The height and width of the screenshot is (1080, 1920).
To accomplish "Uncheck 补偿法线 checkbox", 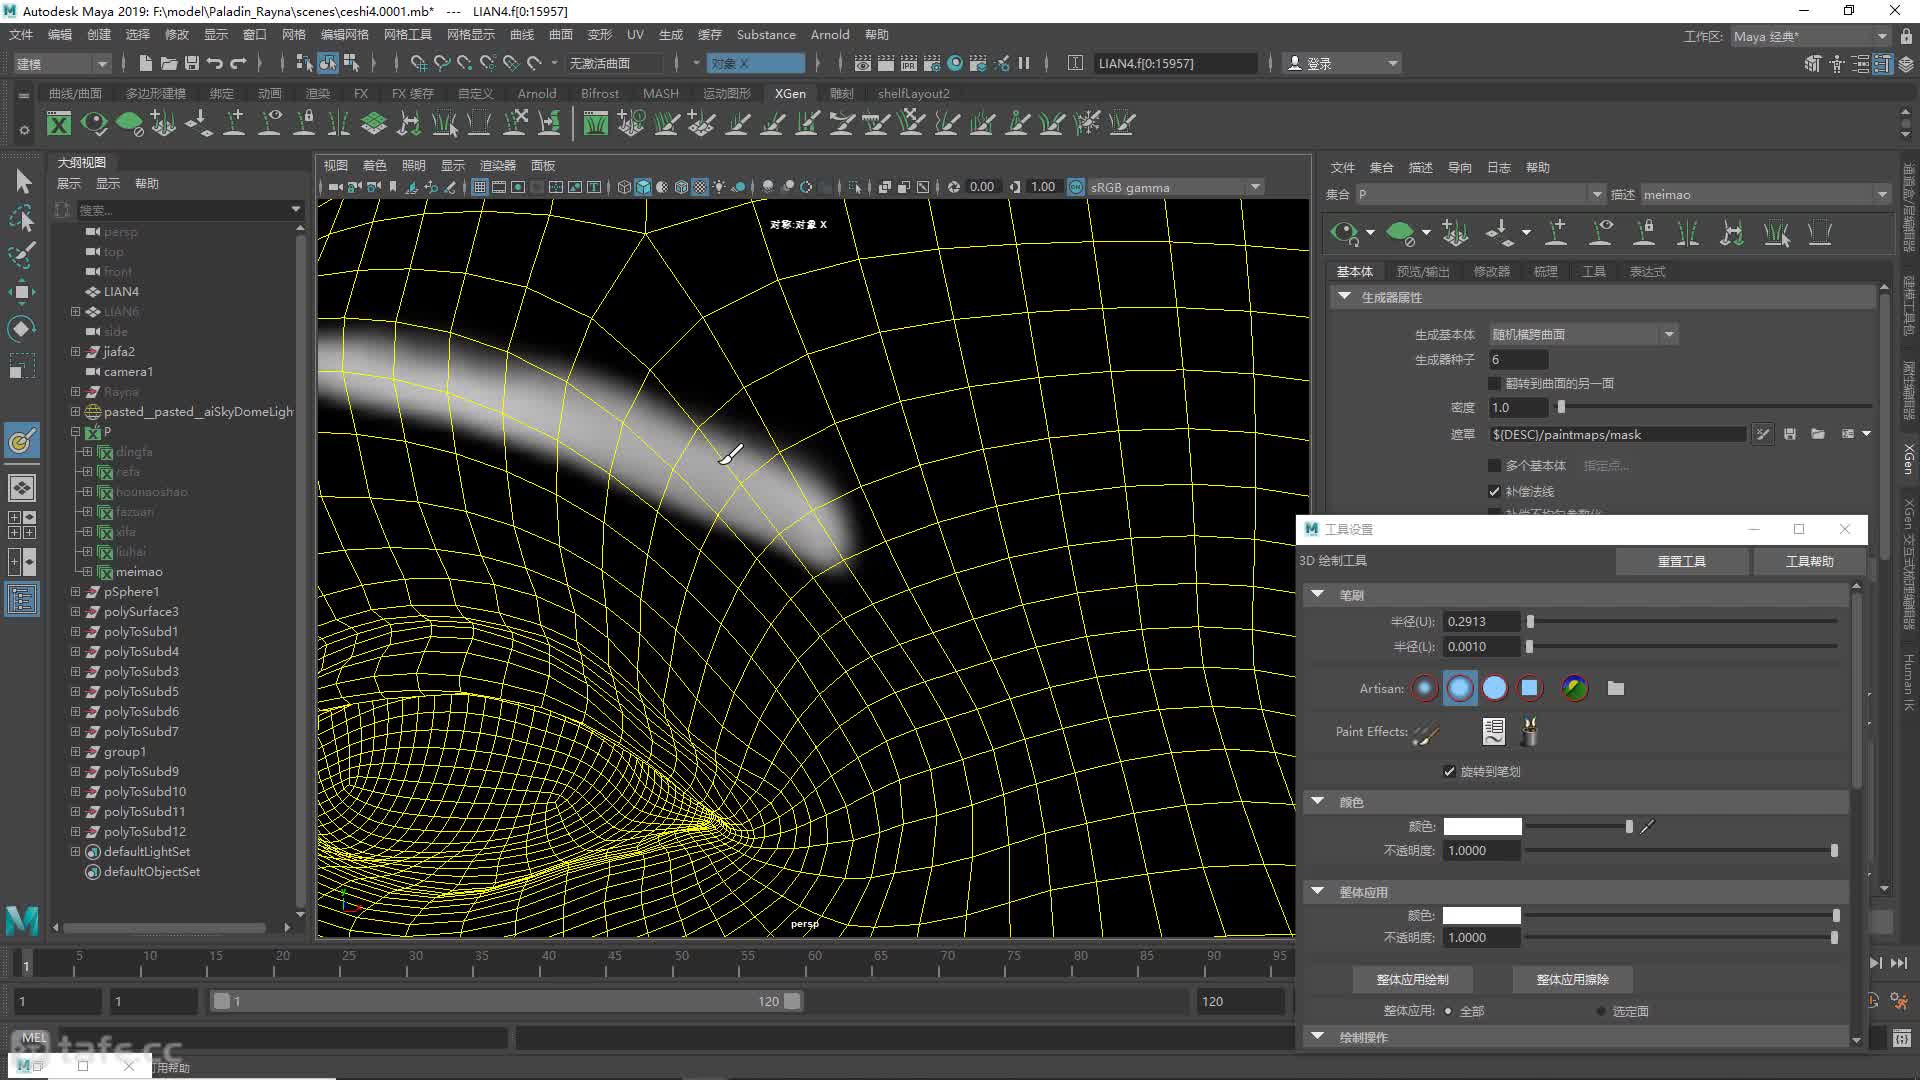I will click(1495, 491).
